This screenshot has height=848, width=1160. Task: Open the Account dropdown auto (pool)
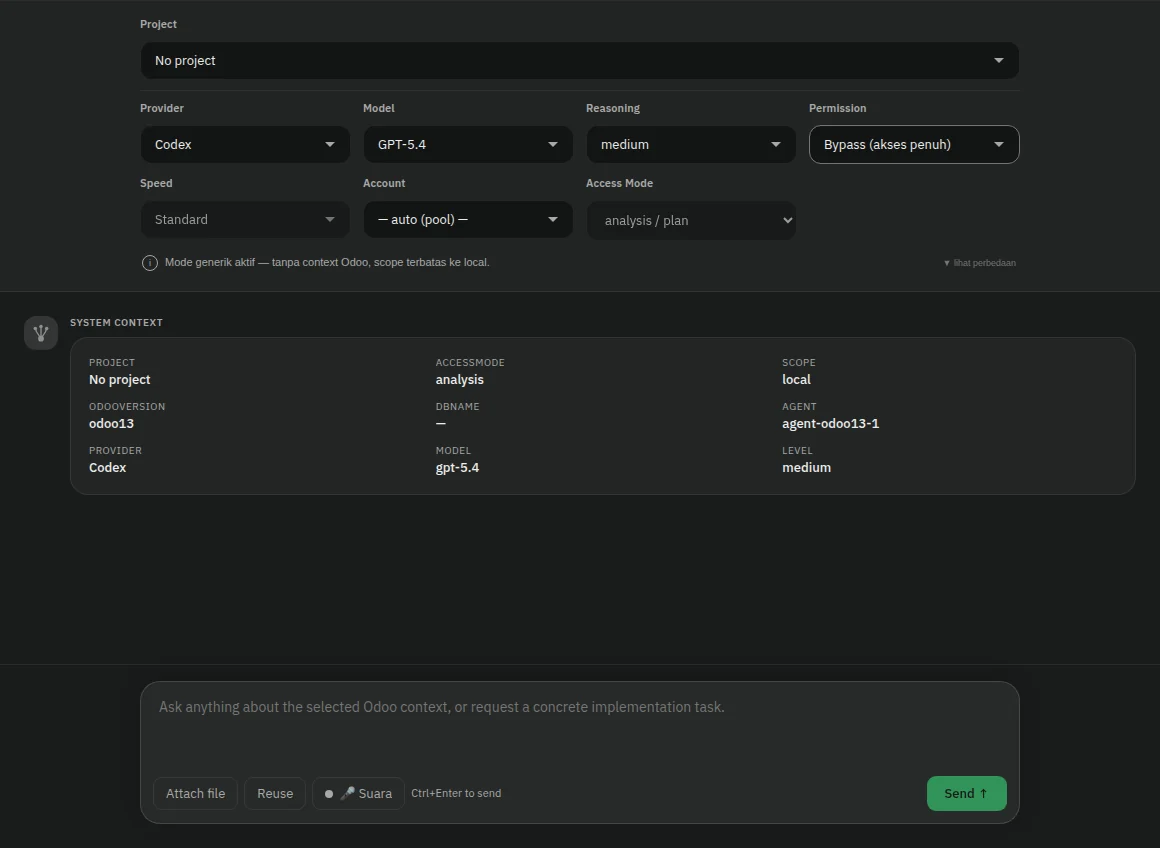(x=468, y=220)
